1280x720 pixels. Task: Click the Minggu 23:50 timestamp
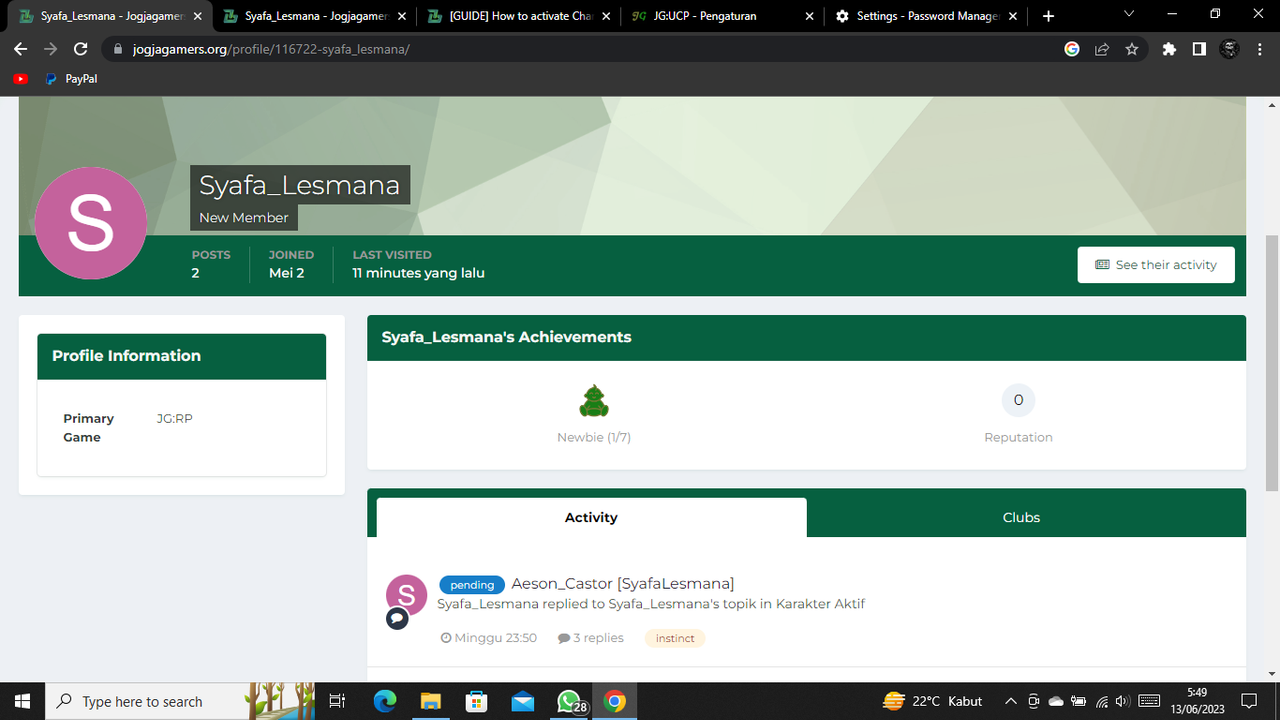489,638
